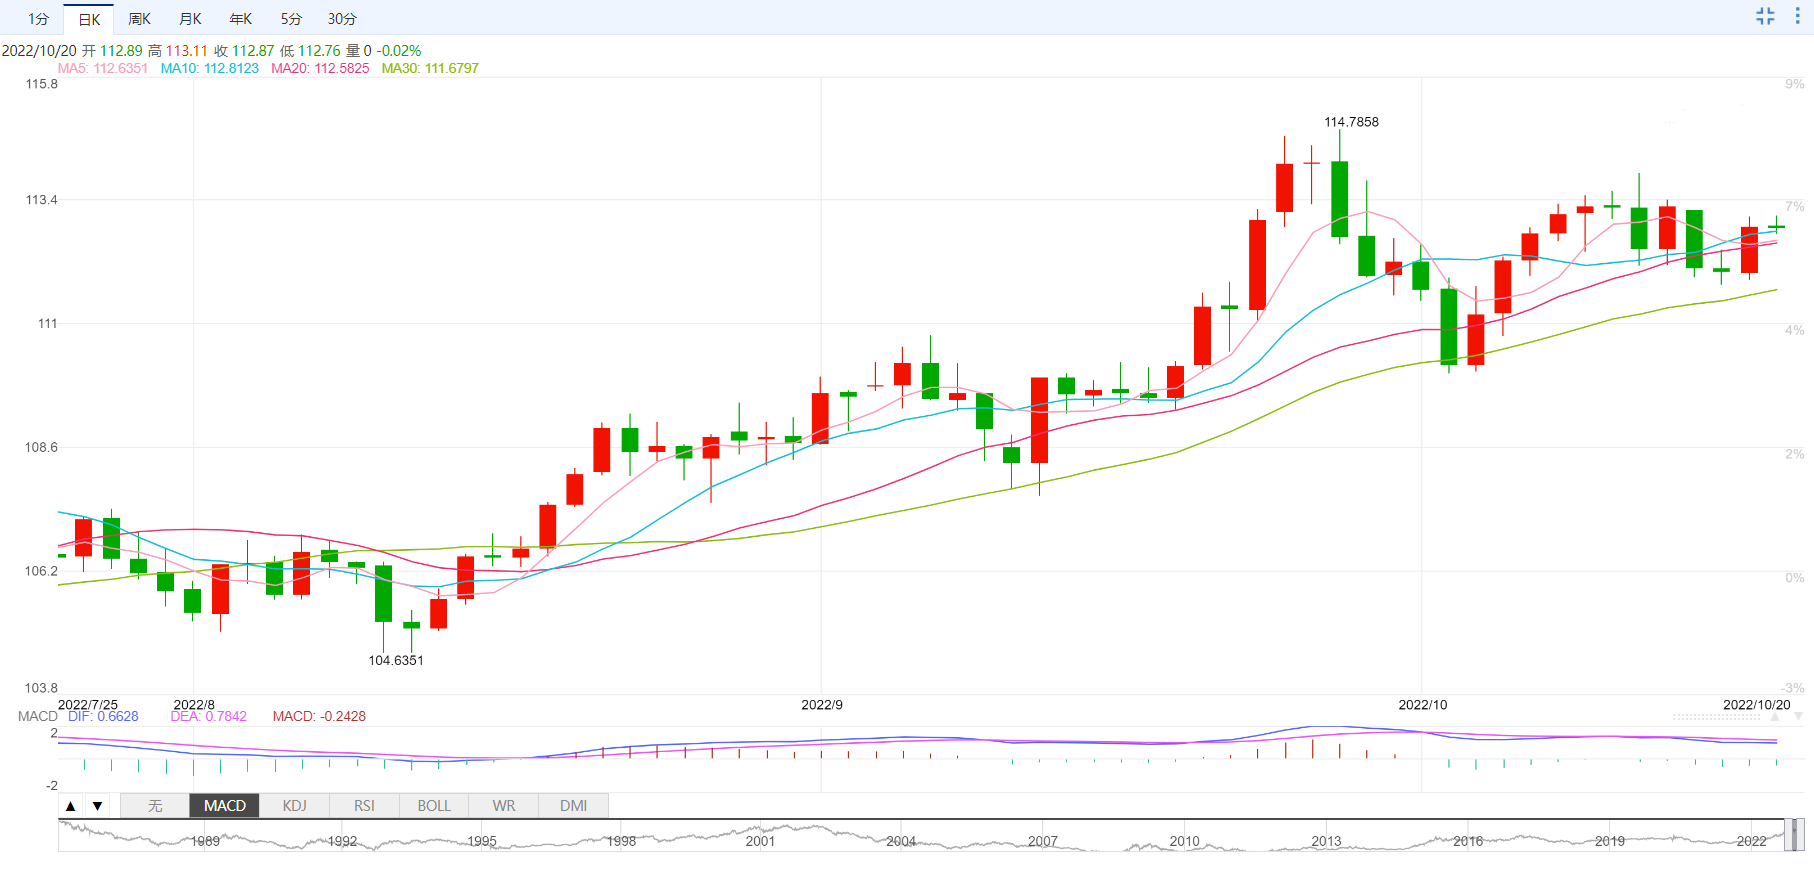Viewport: 1814px width, 876px height.
Task: Click the down triangle arrow beside indicator tabs
Action: tap(97, 806)
